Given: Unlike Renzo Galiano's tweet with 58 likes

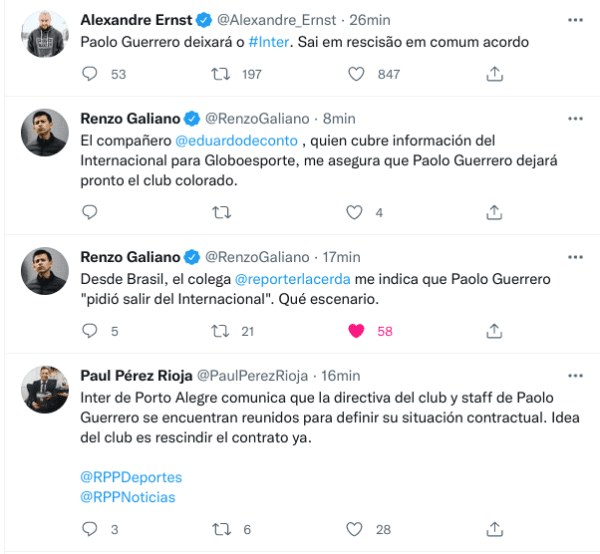Looking at the screenshot, I should pos(357,331).
